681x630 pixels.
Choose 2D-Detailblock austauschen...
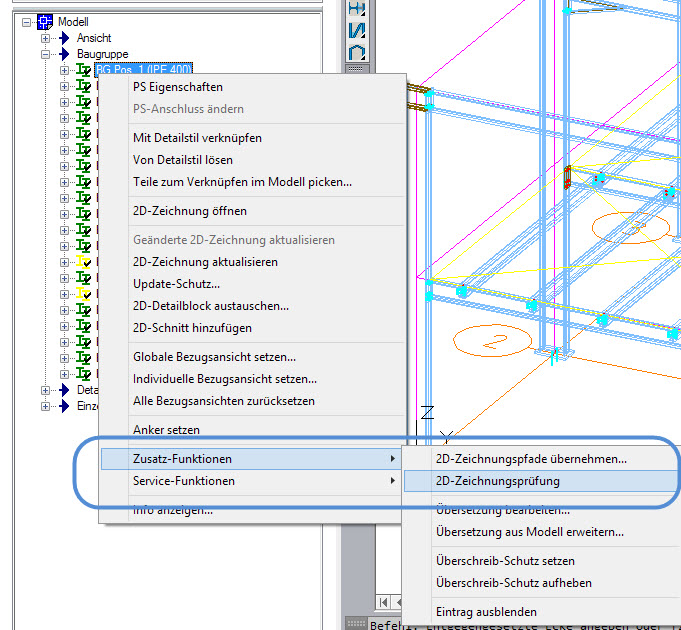tap(252, 306)
